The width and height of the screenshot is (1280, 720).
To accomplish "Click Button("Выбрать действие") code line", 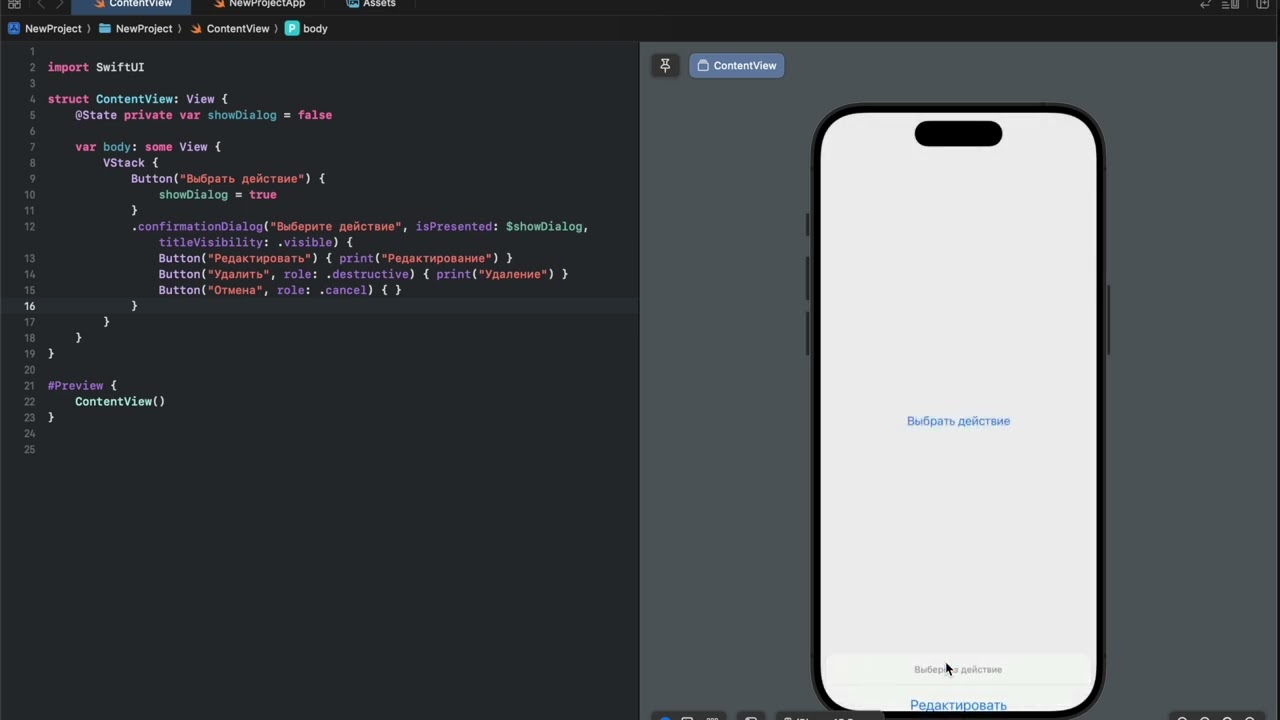I will click(228, 179).
